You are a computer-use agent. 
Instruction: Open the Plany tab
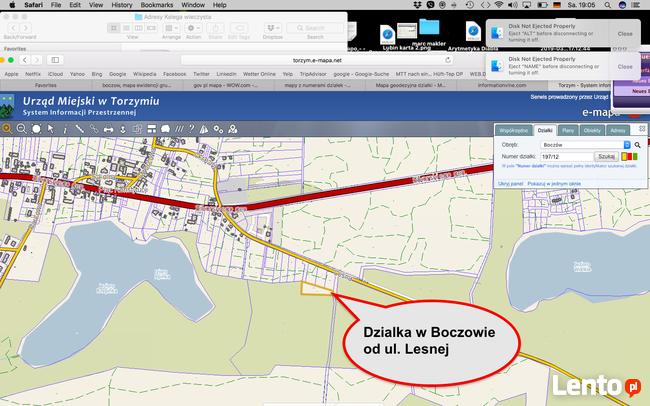click(x=568, y=131)
